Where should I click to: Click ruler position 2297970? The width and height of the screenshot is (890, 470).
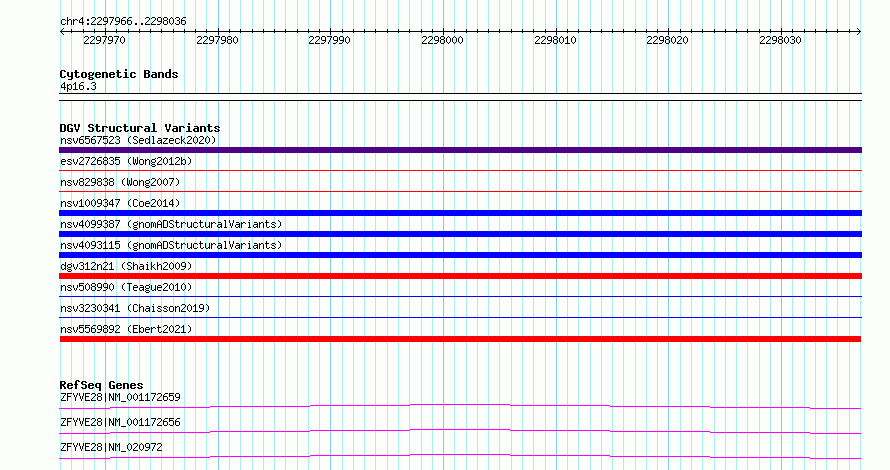click(104, 40)
